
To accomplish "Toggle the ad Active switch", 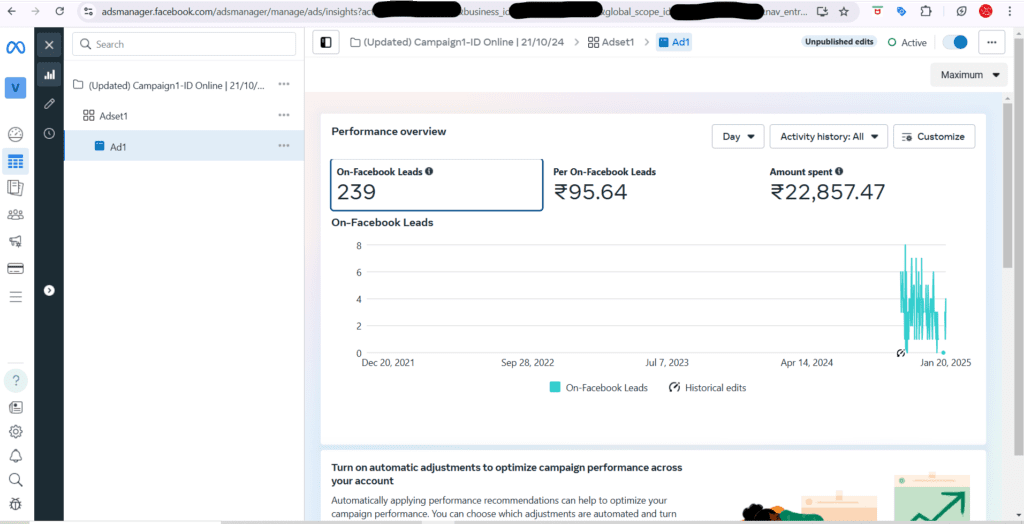I will (955, 42).
